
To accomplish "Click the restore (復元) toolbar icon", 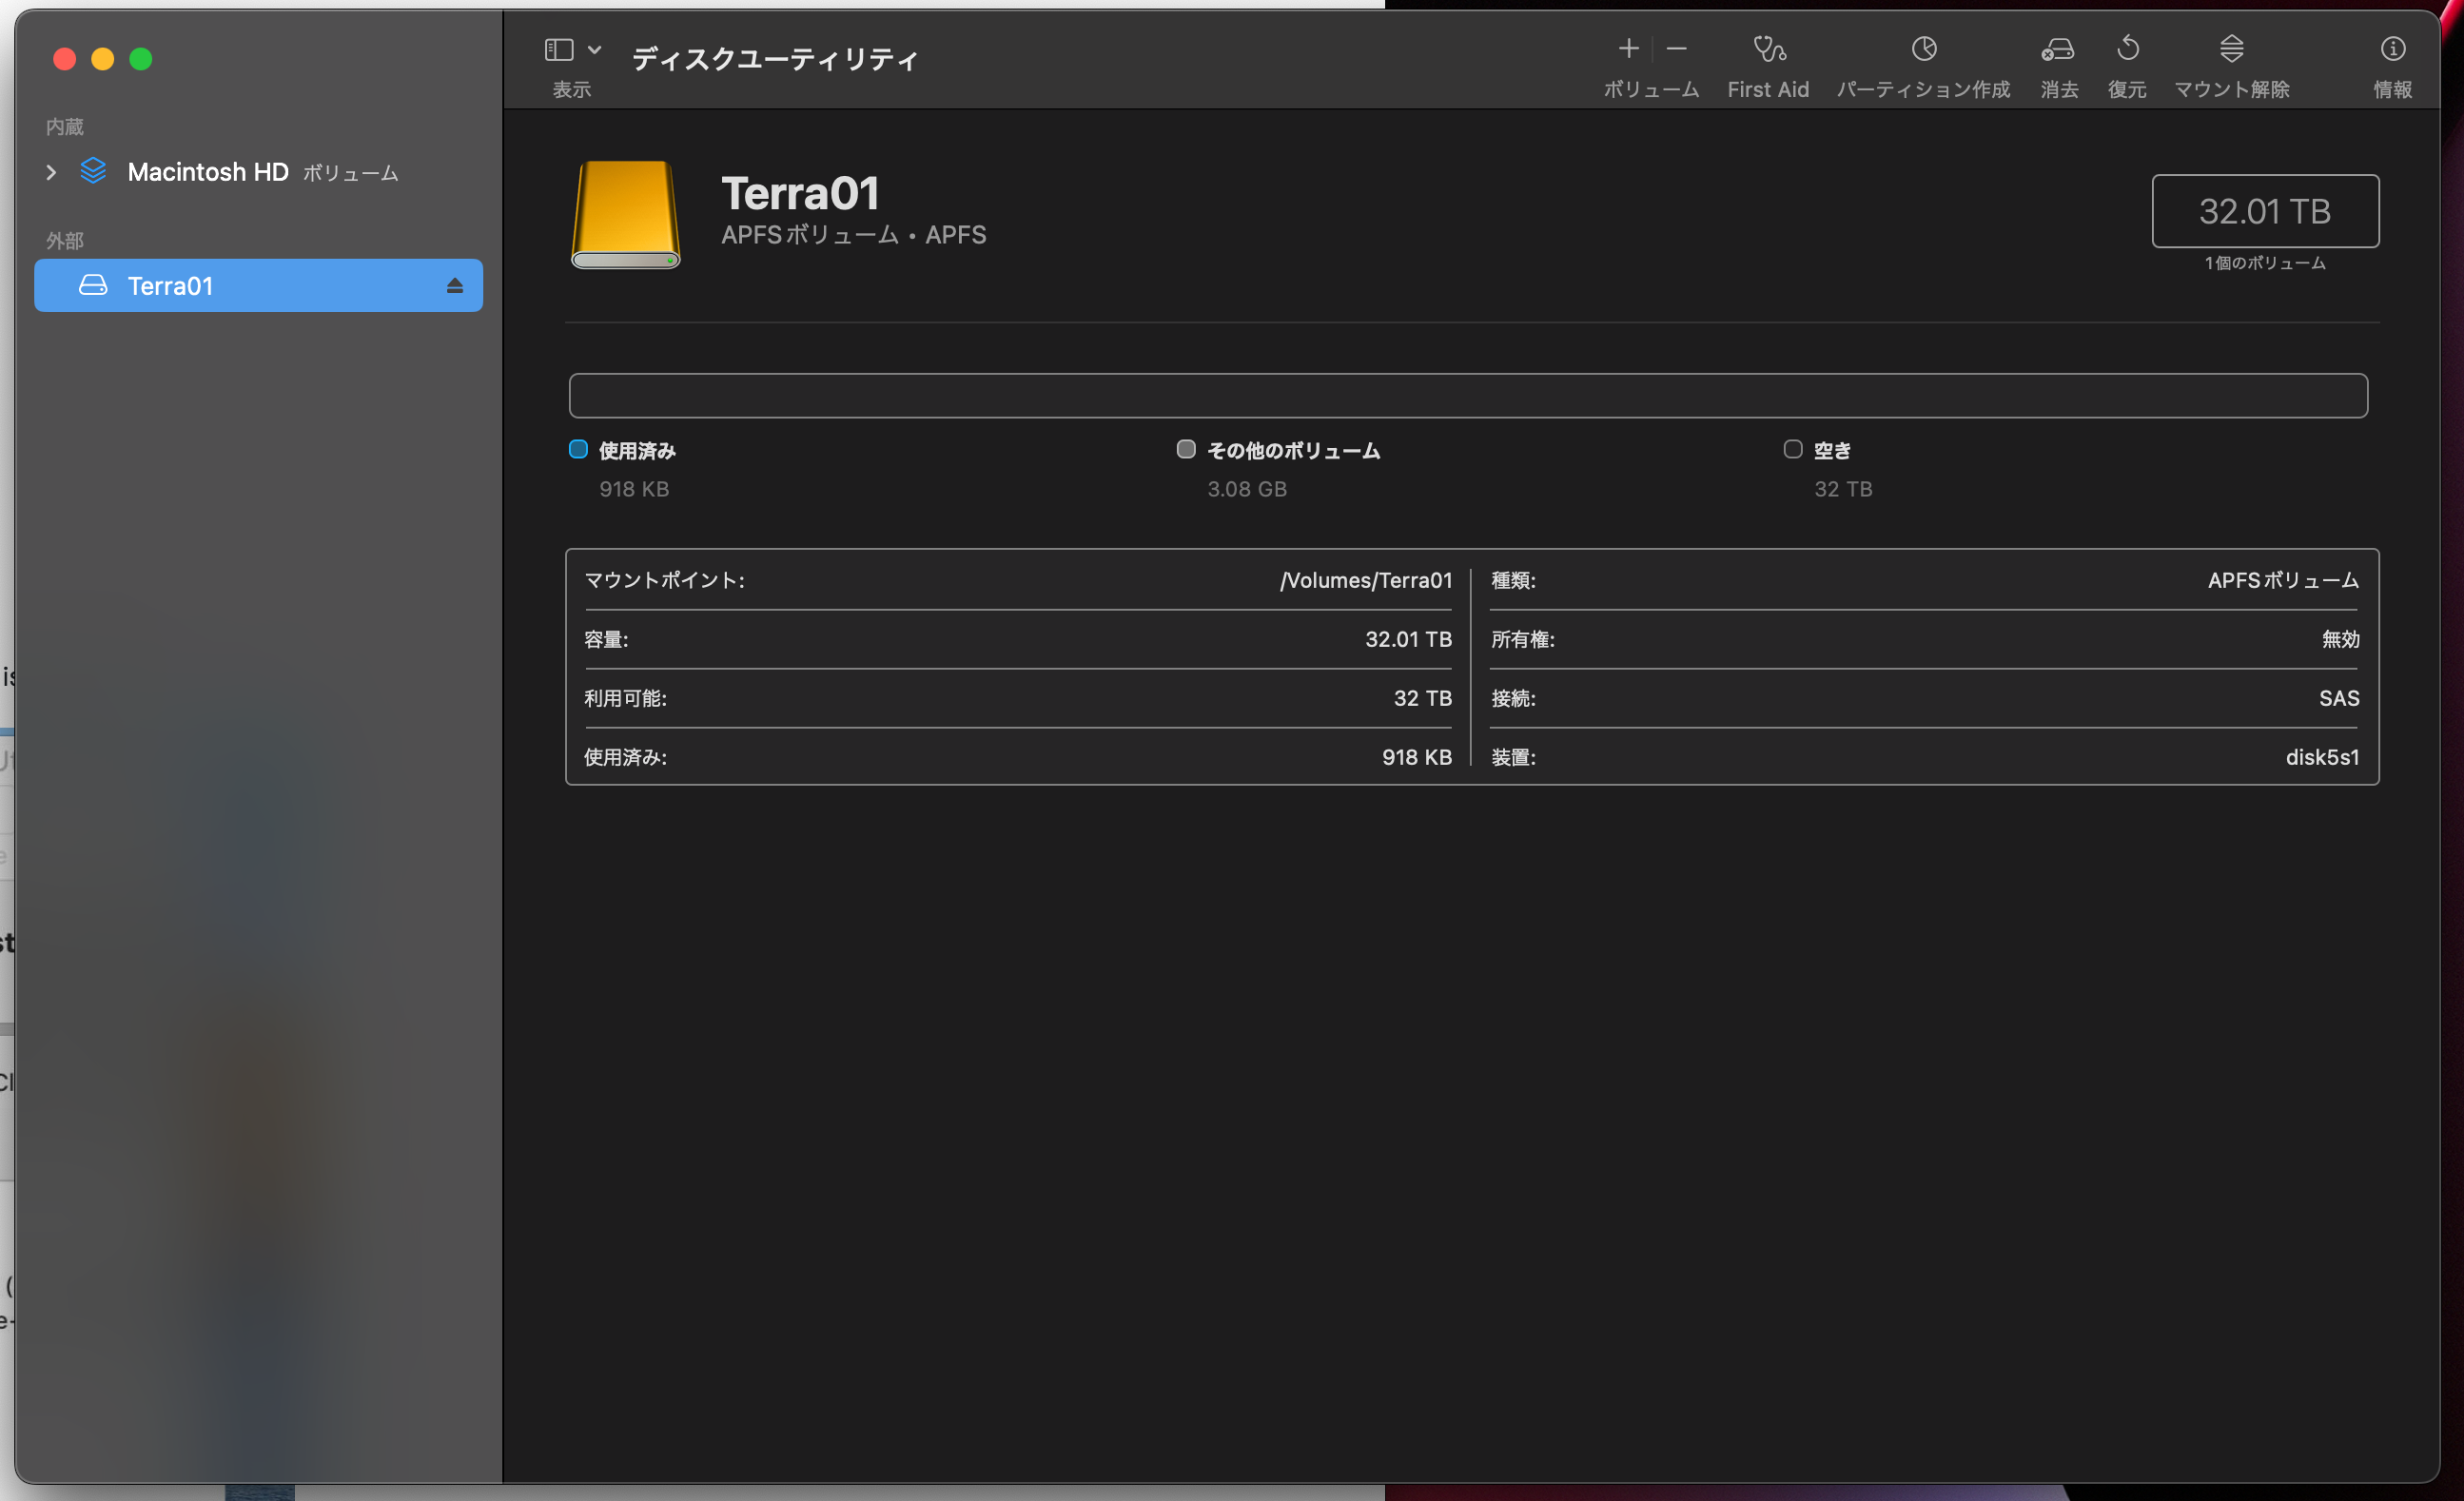I will [2127, 49].
